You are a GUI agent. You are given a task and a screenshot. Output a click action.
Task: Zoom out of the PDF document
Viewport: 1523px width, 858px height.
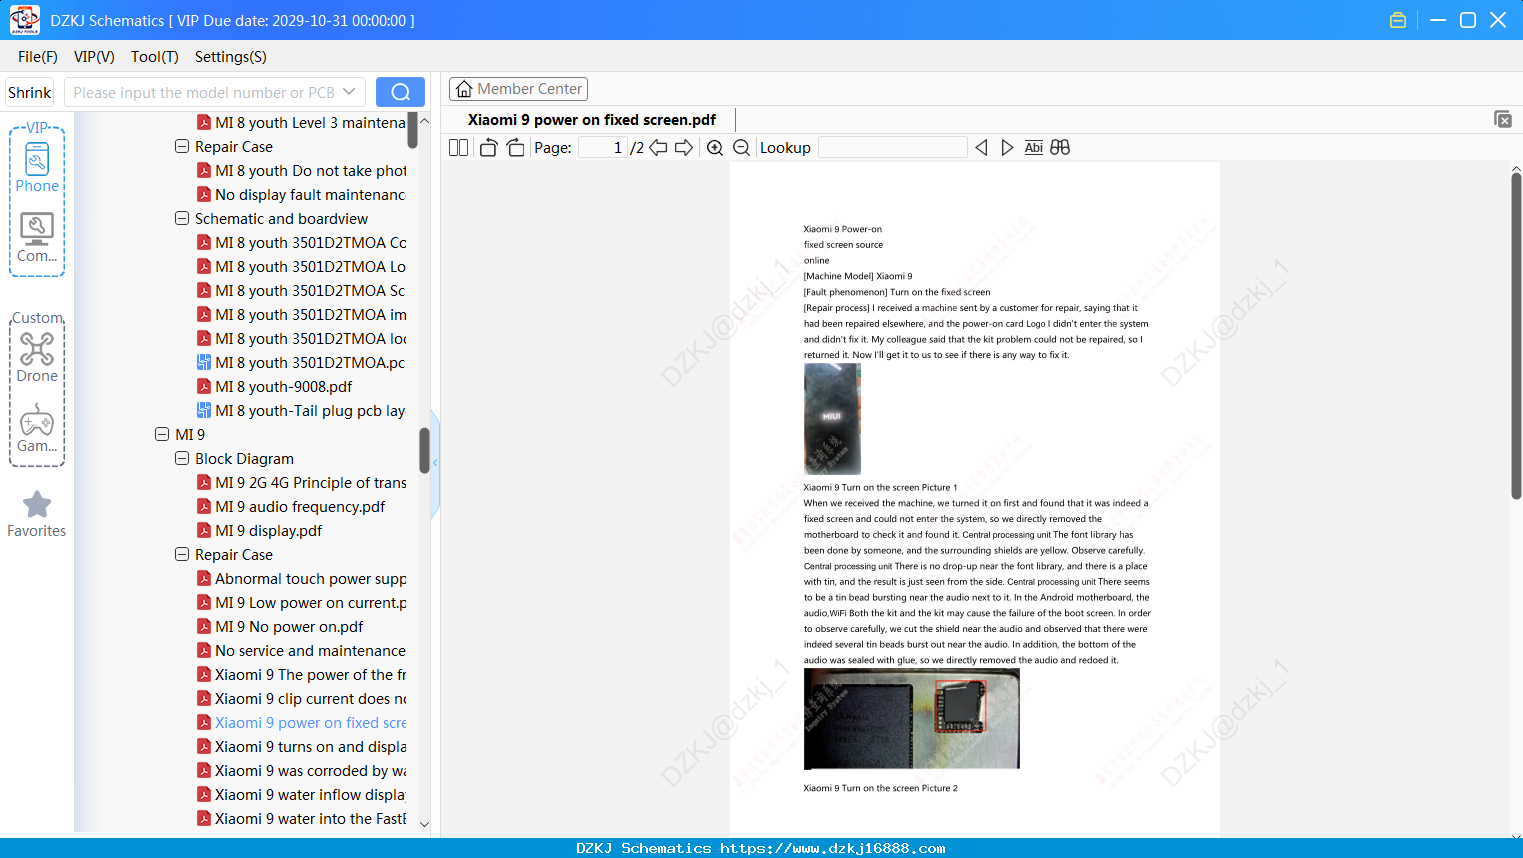(741, 148)
